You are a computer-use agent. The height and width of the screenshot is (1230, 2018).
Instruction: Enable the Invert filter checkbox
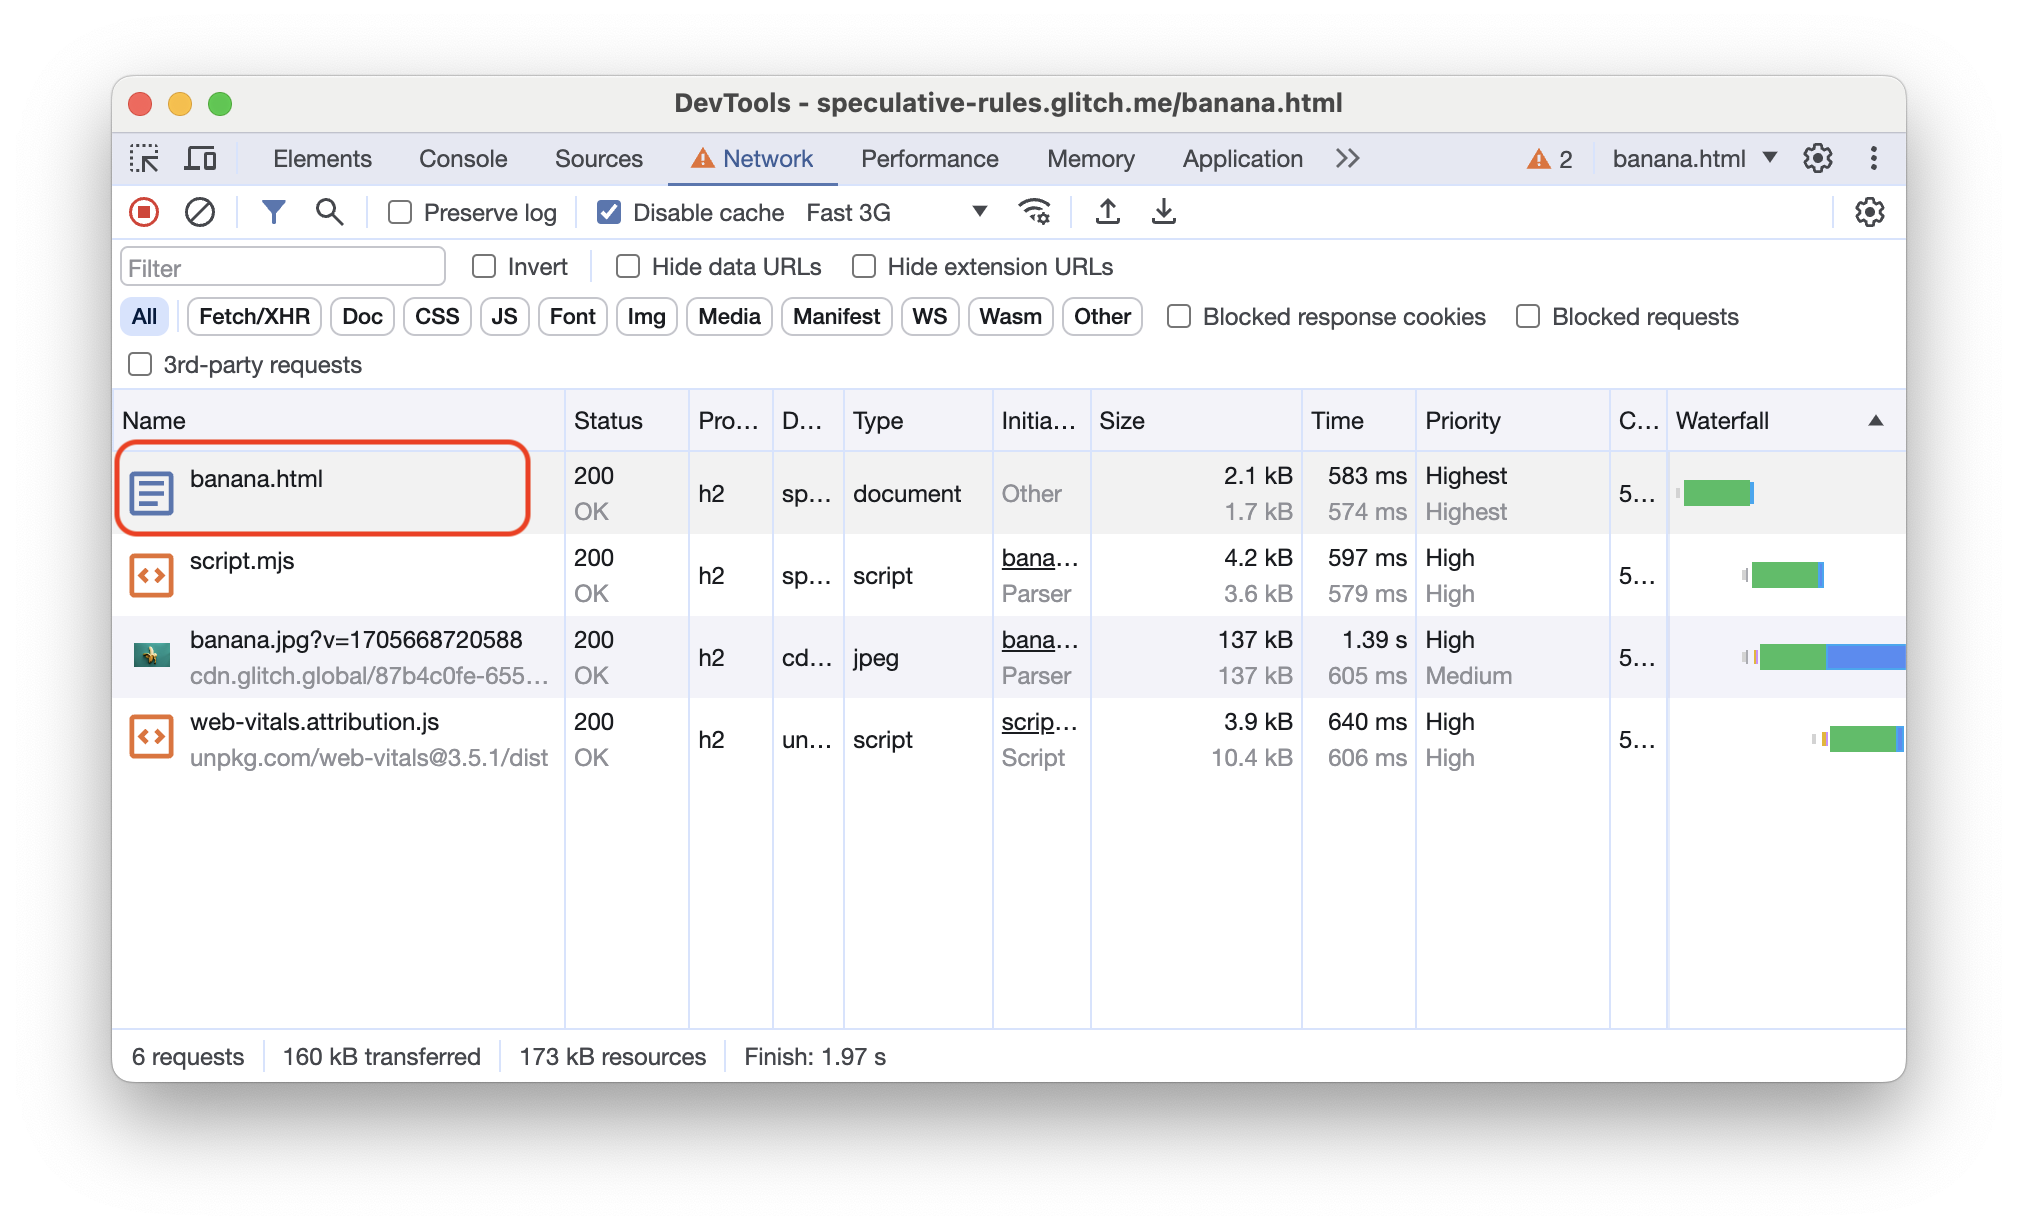coord(483,265)
